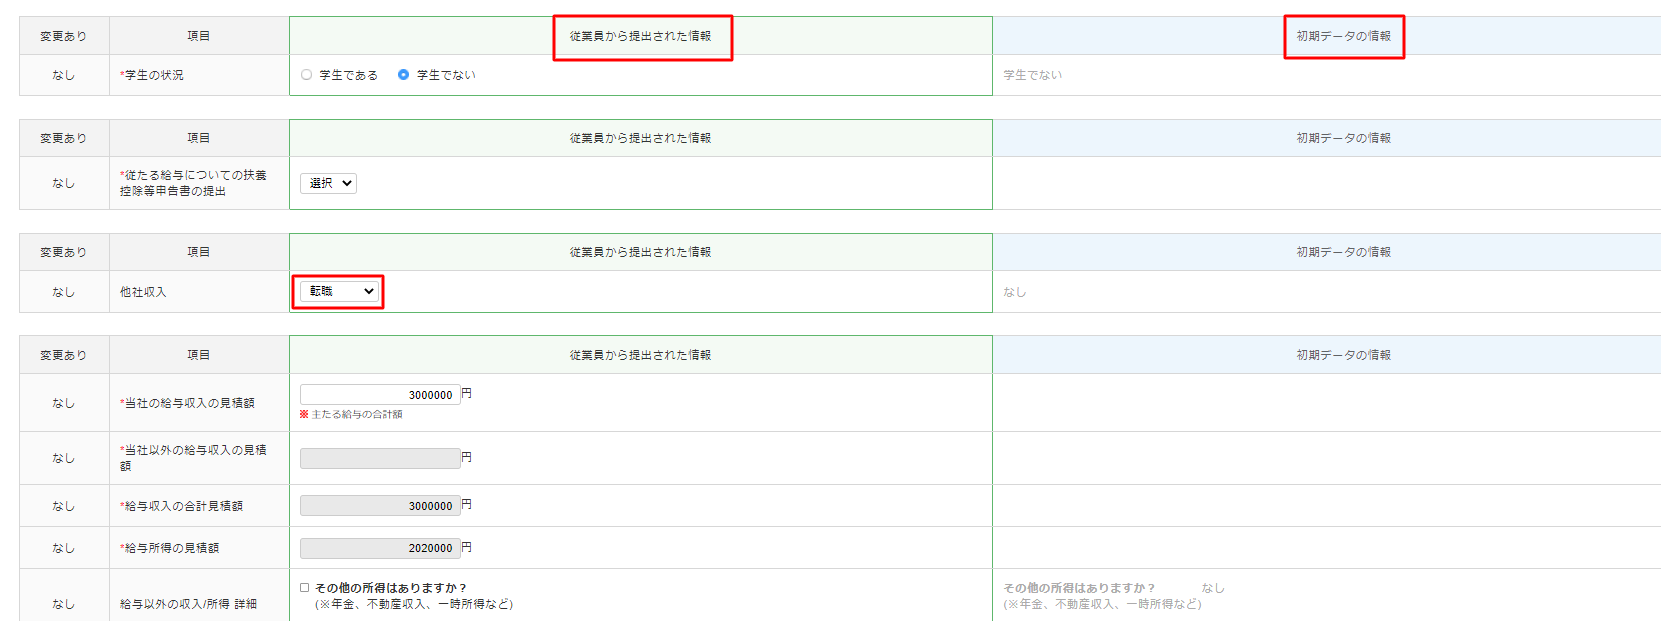The height and width of the screenshot is (621, 1661).
Task: Click grey なし beside initial-data その他の所得はありますか？
Action: [x=1213, y=588]
